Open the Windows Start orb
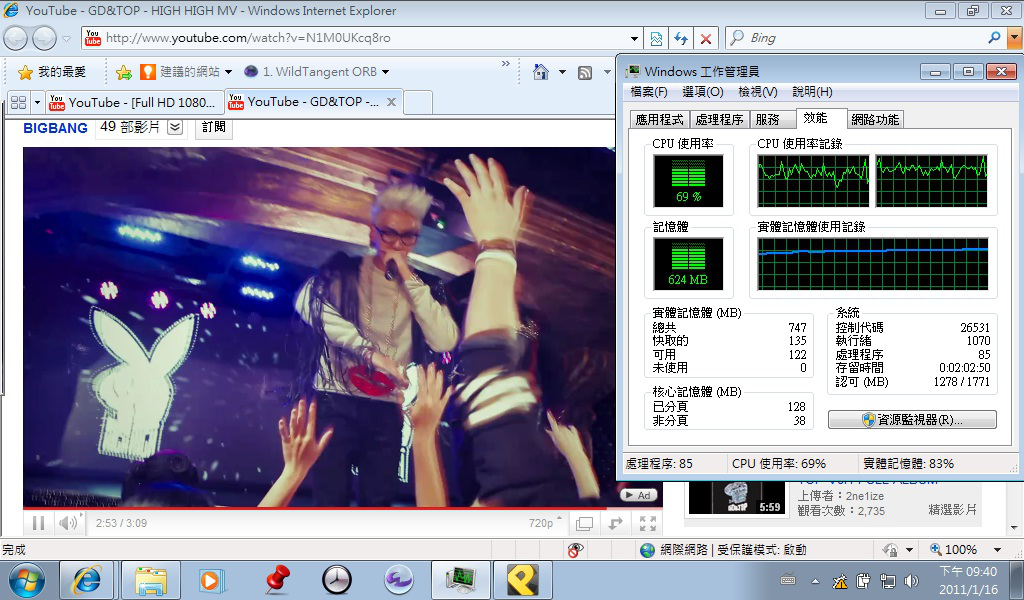Image resolution: width=1024 pixels, height=600 pixels. point(27,580)
